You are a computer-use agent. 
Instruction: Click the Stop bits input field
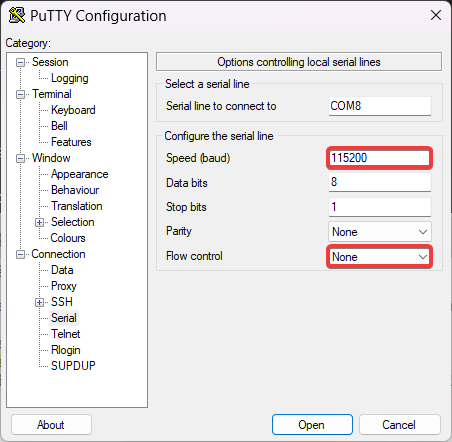point(380,207)
